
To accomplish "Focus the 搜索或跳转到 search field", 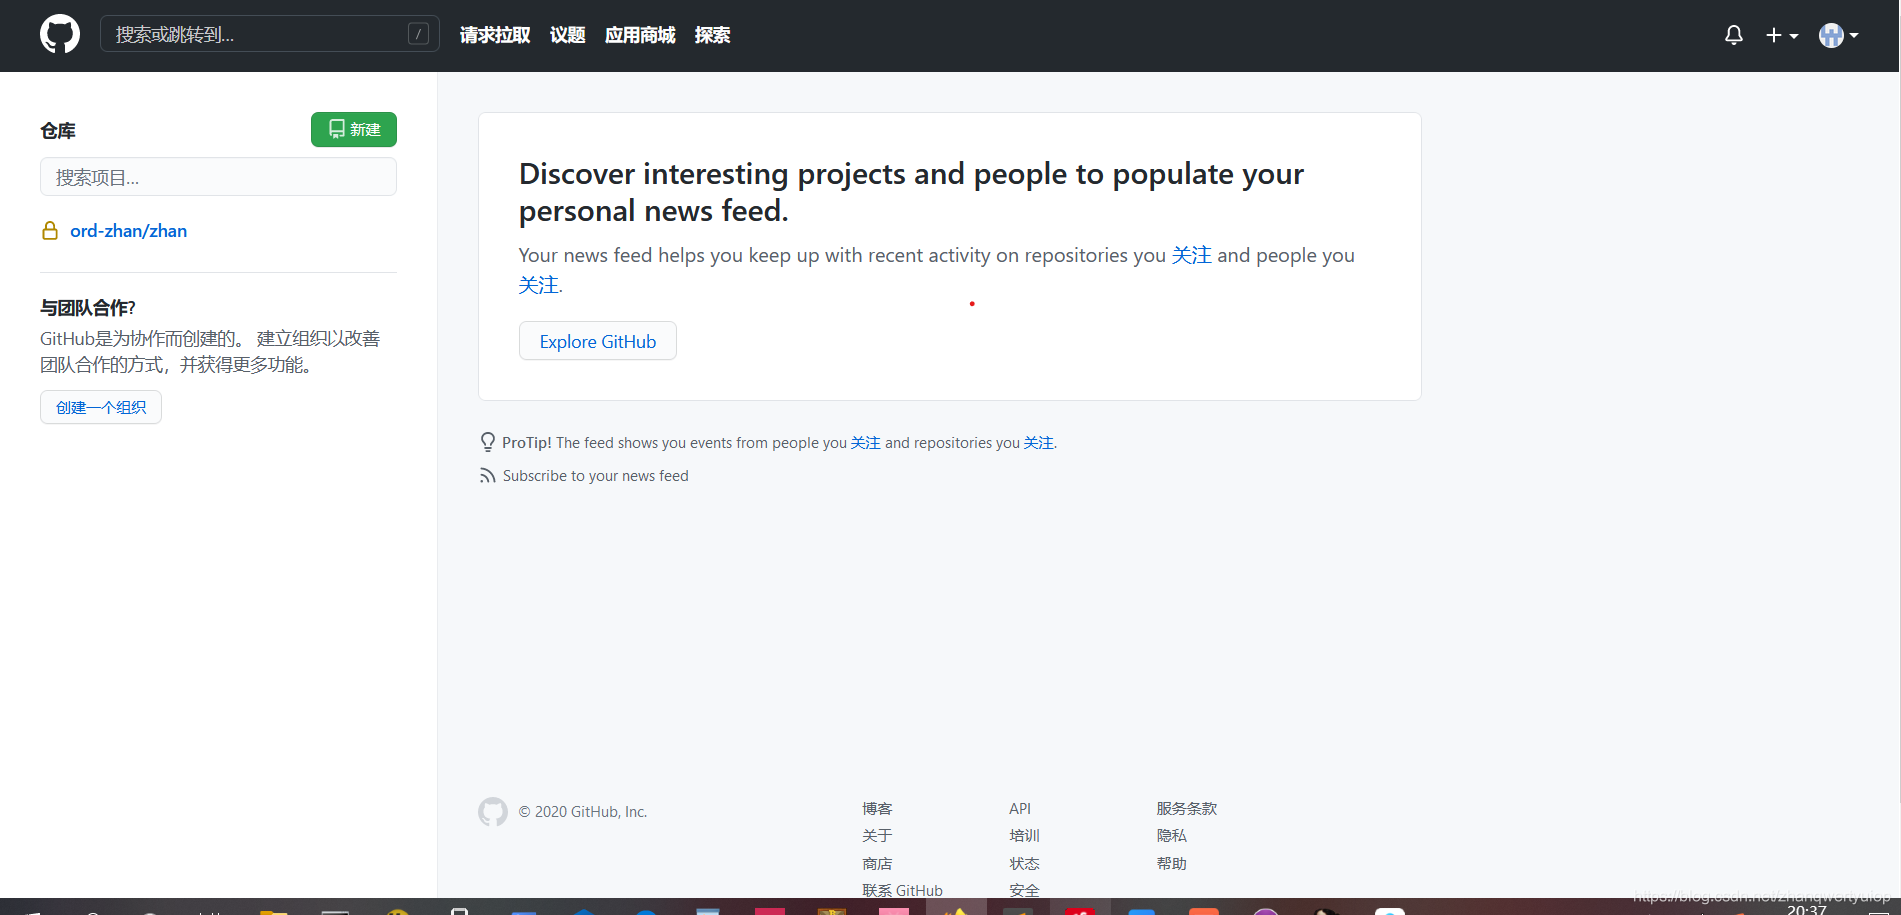I will pos(269,34).
